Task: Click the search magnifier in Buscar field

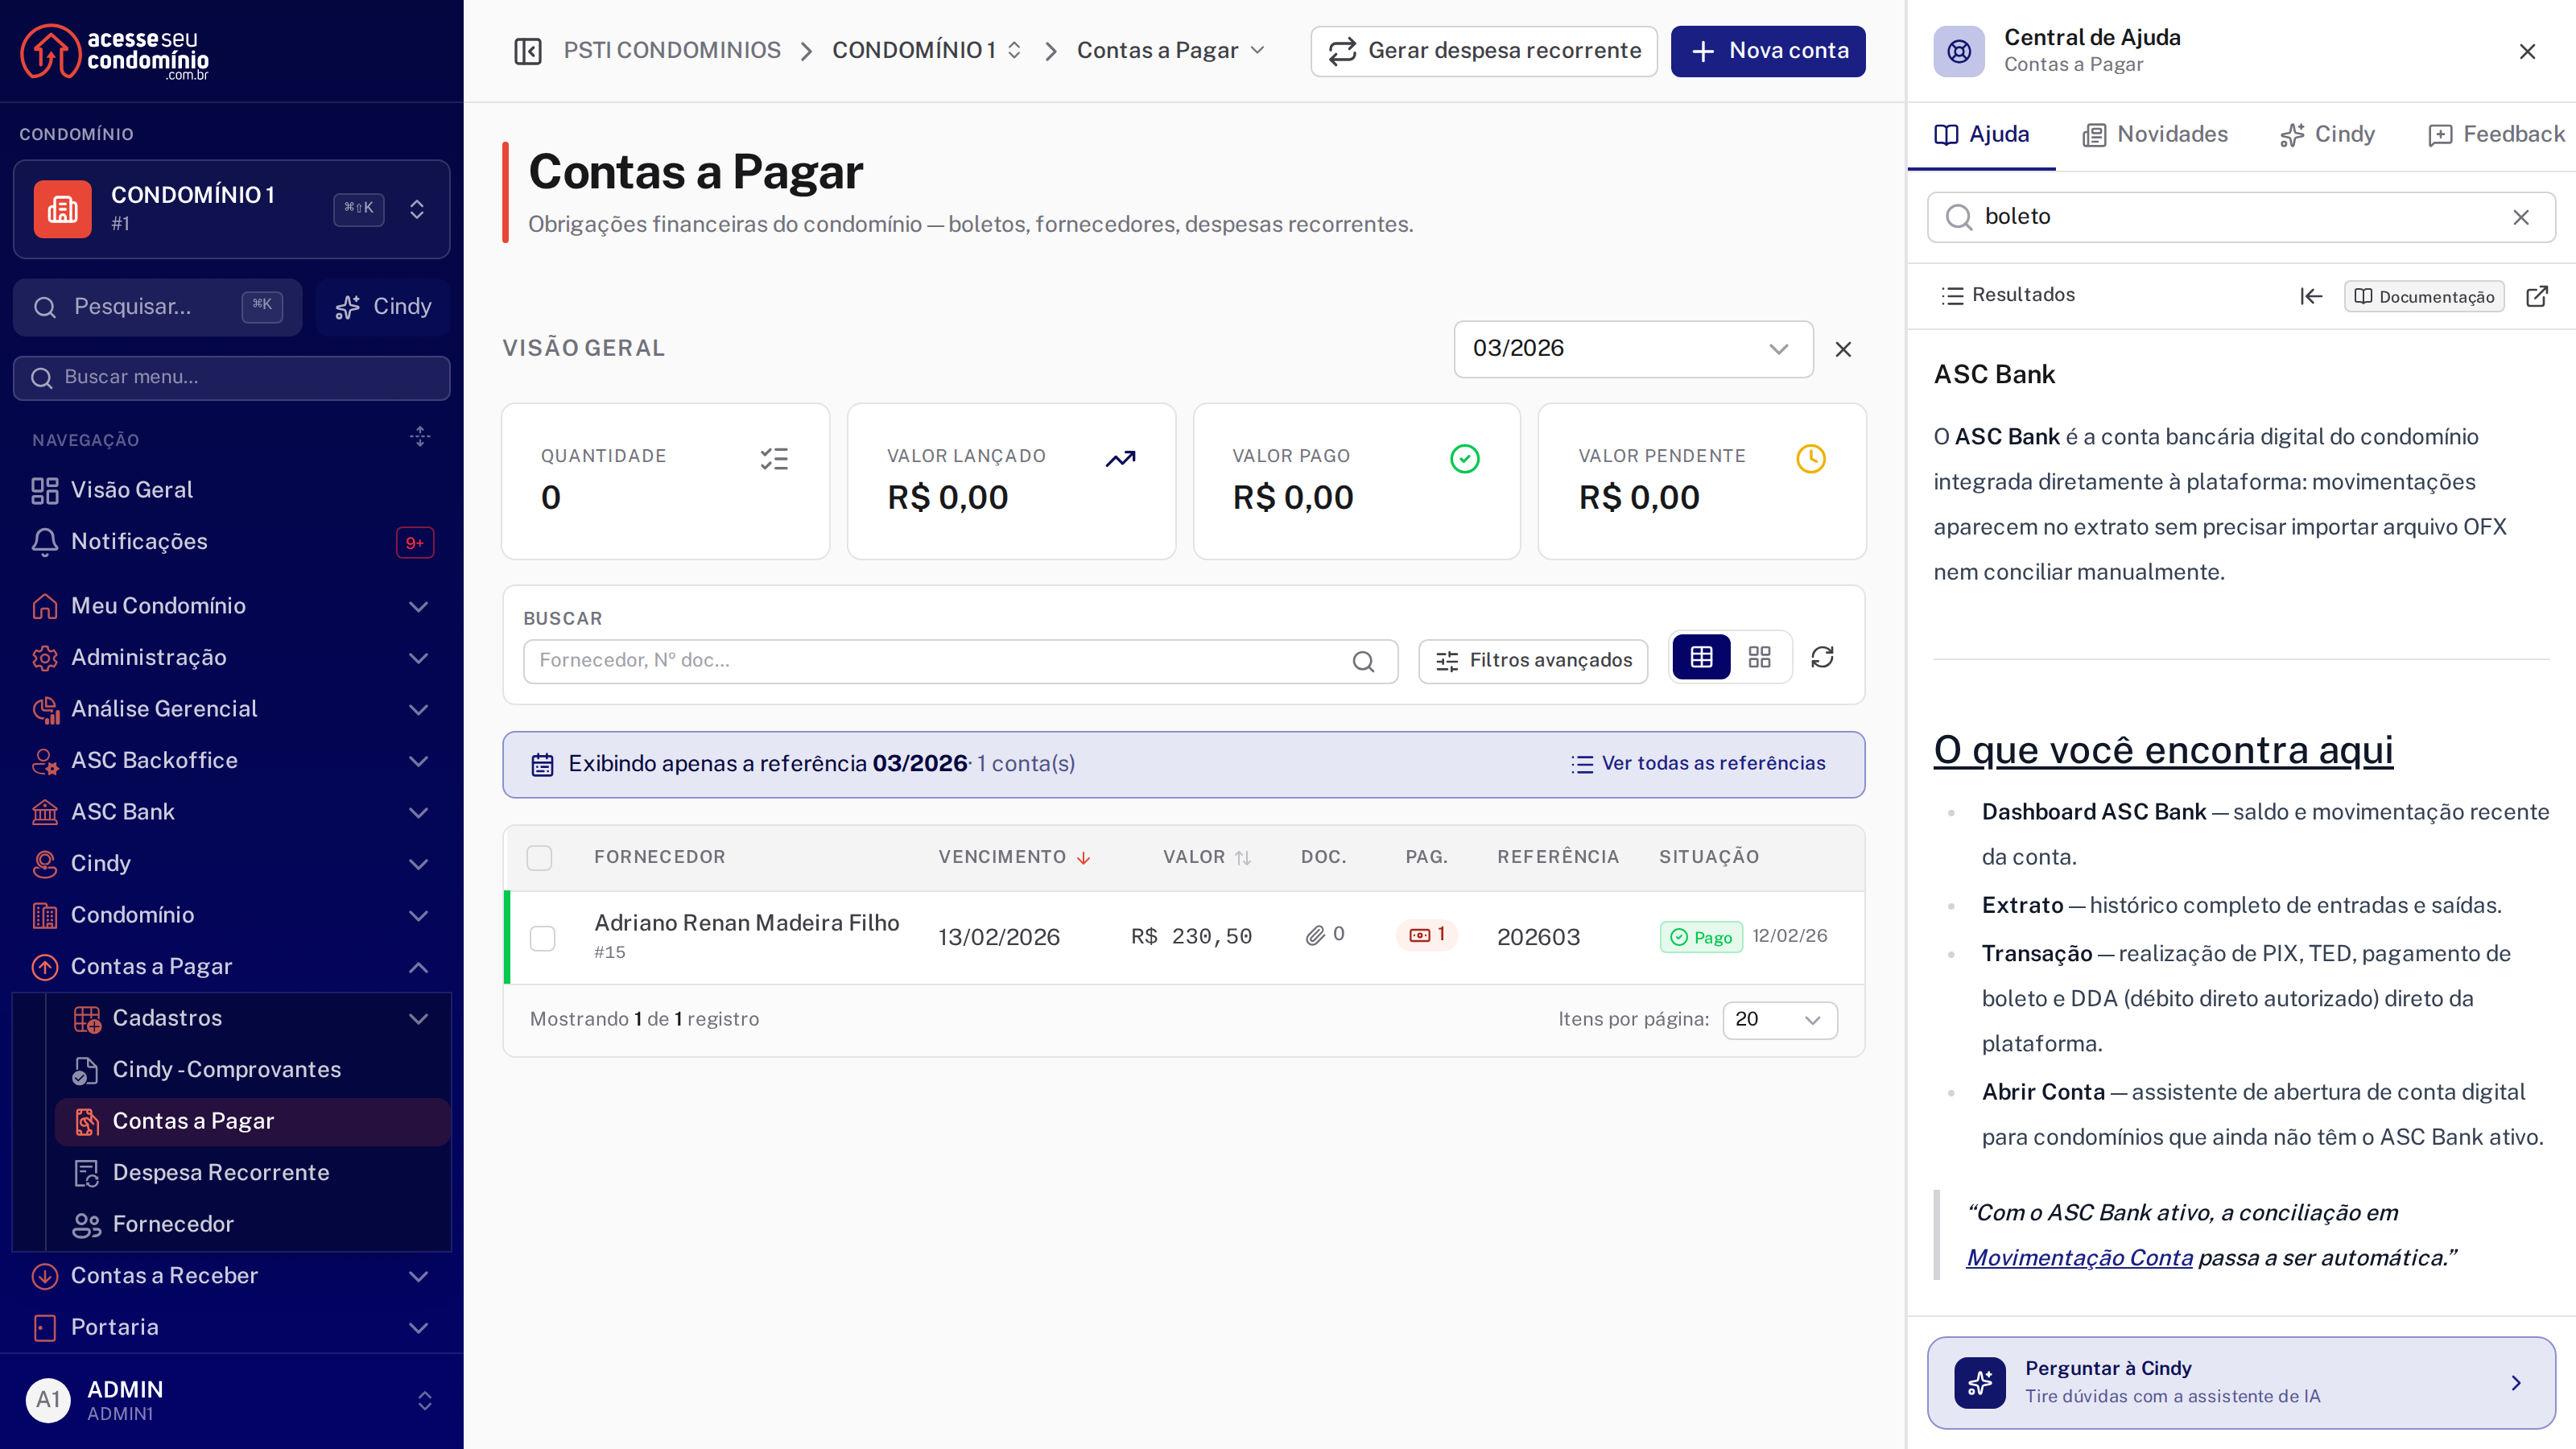Action: click(x=1363, y=661)
